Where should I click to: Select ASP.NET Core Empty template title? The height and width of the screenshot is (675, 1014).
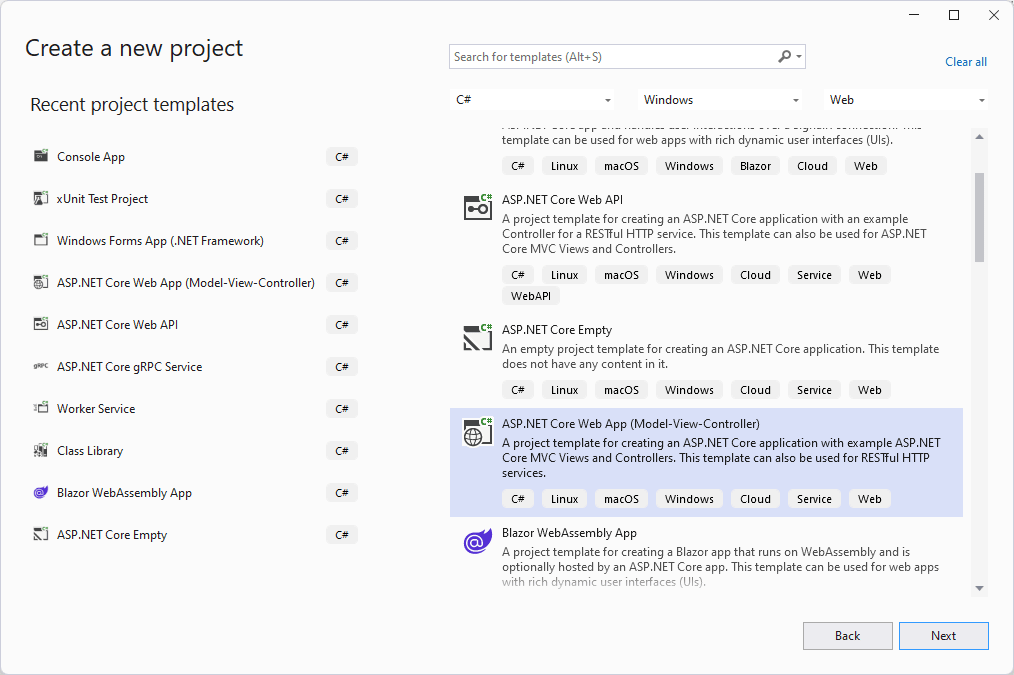(557, 330)
